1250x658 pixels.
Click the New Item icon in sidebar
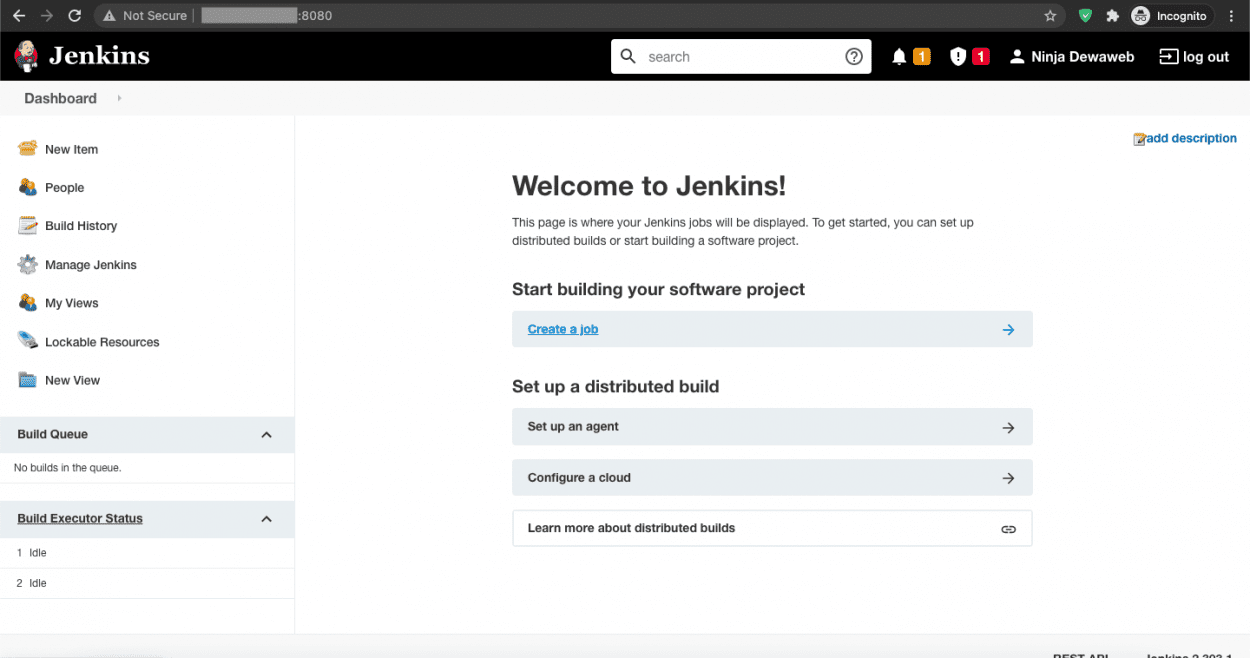pyautogui.click(x=27, y=149)
